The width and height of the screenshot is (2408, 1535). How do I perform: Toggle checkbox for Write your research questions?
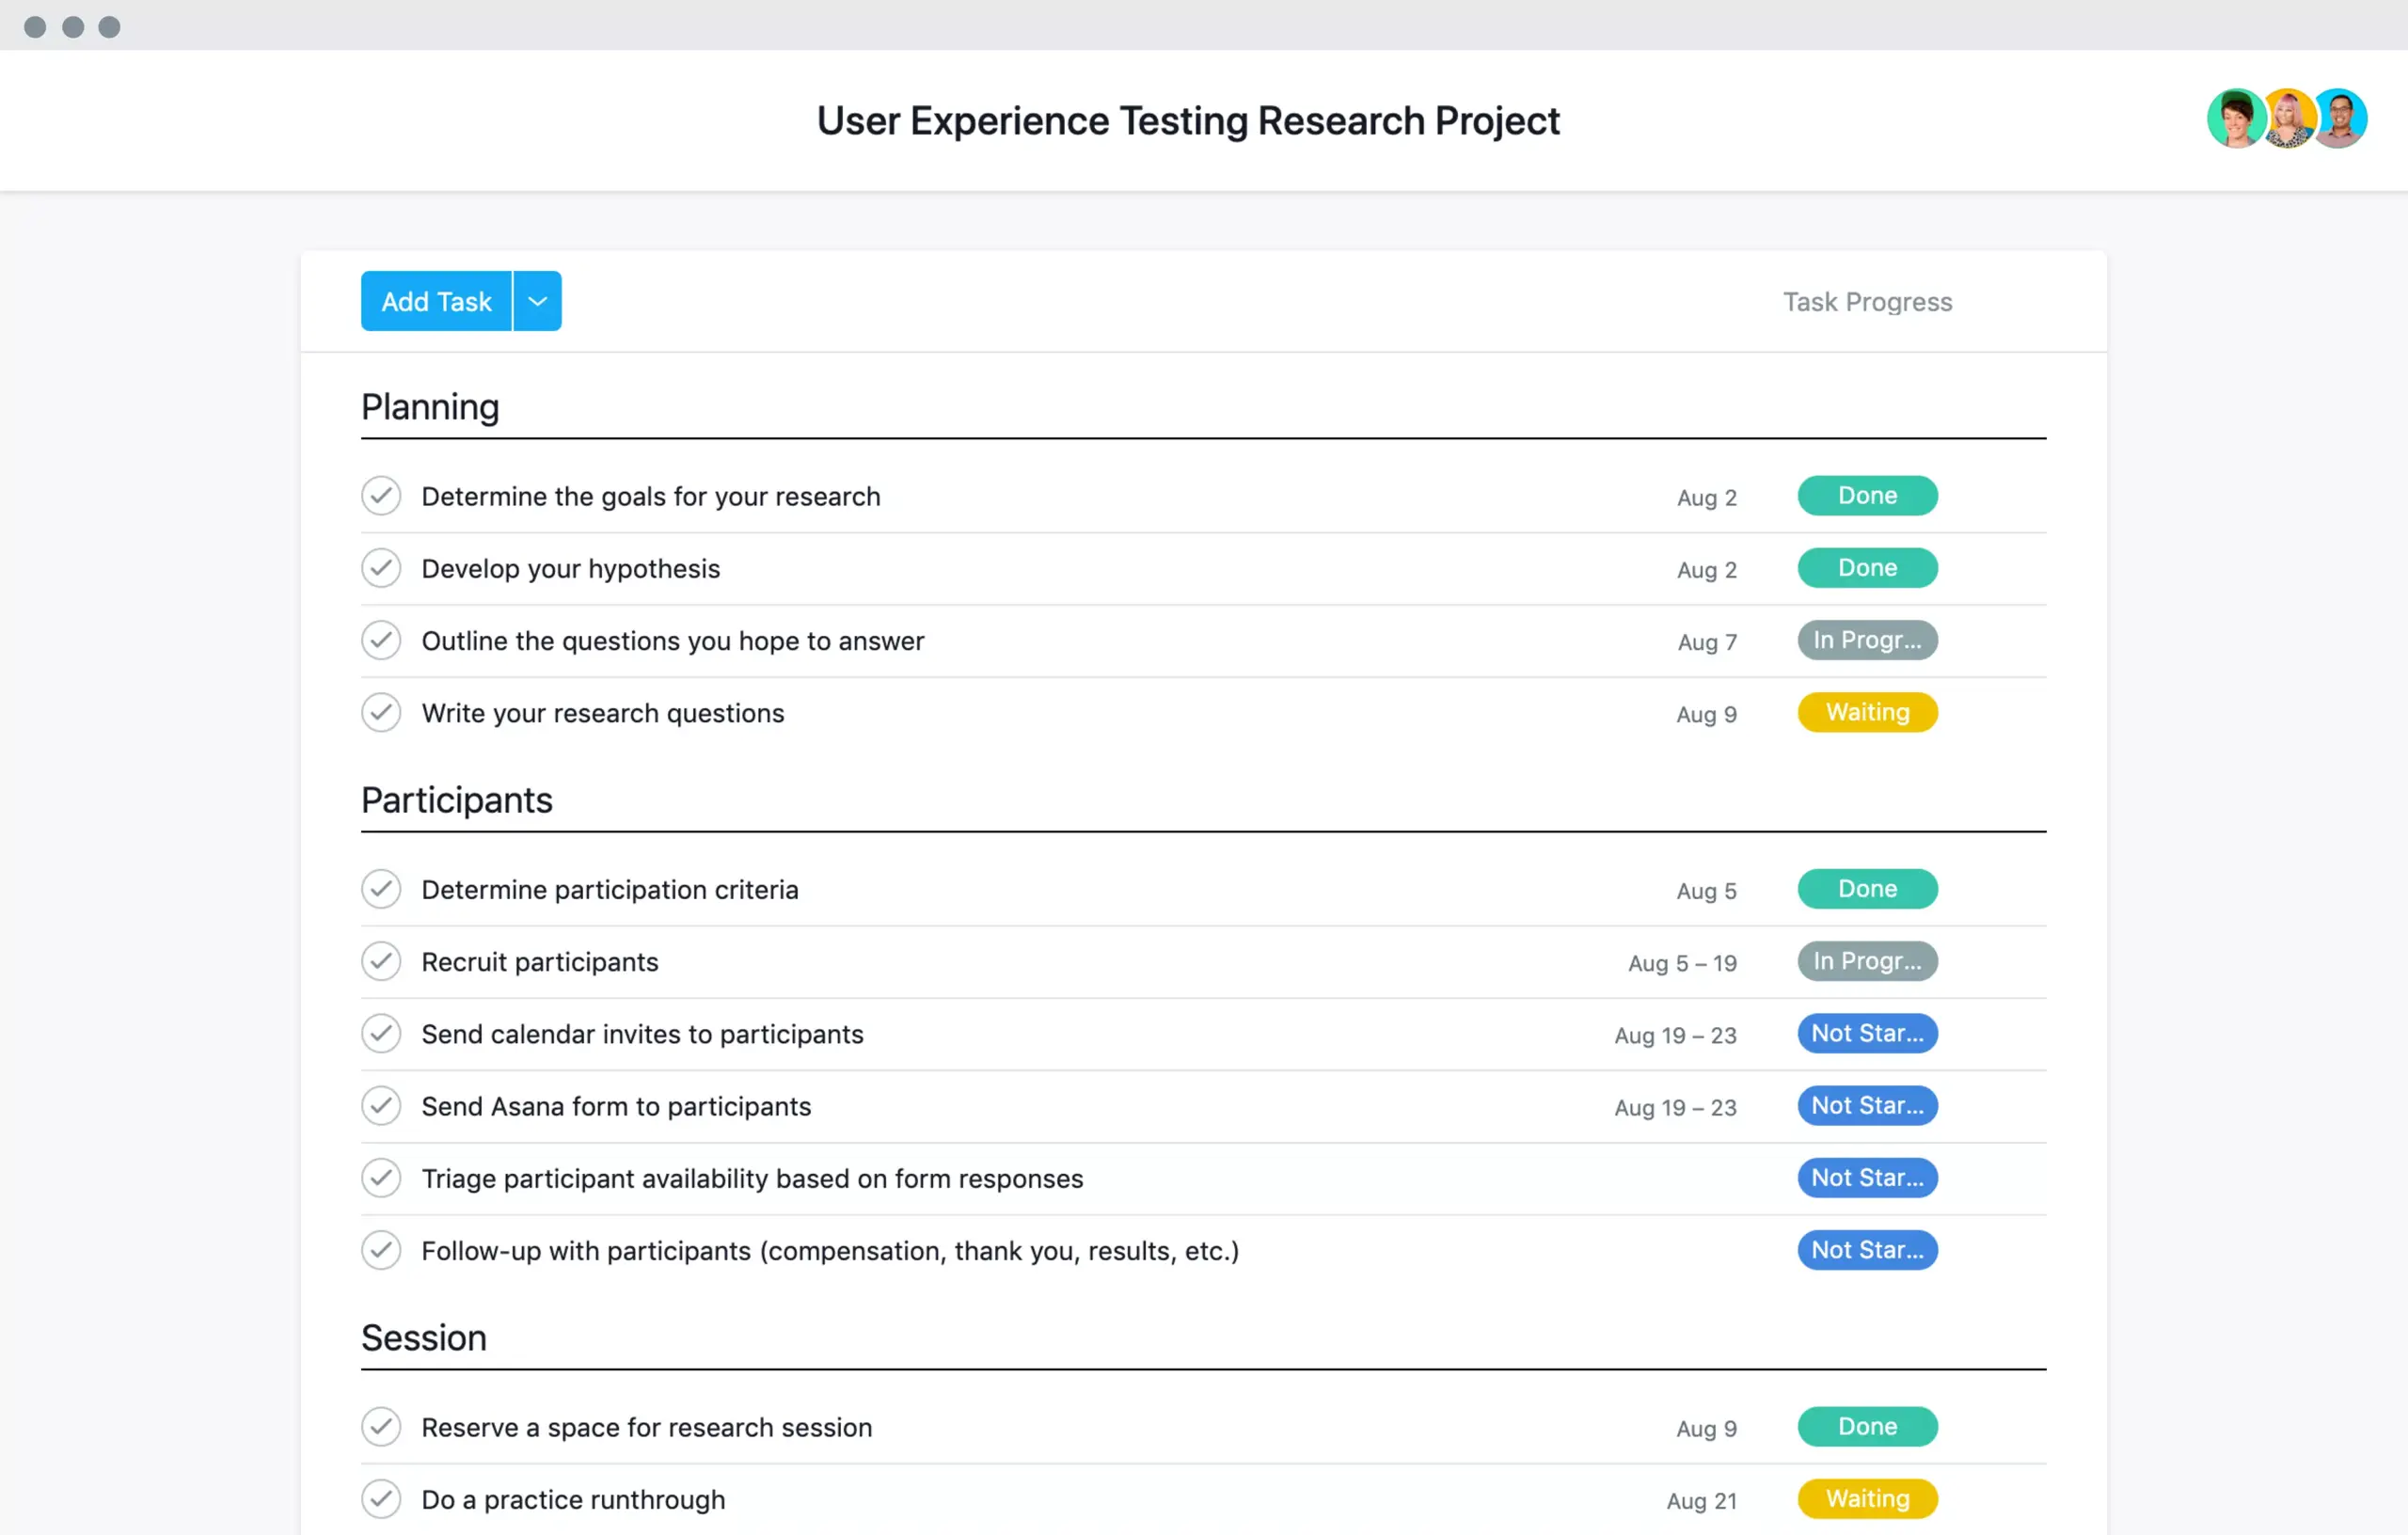pyautogui.click(x=381, y=710)
